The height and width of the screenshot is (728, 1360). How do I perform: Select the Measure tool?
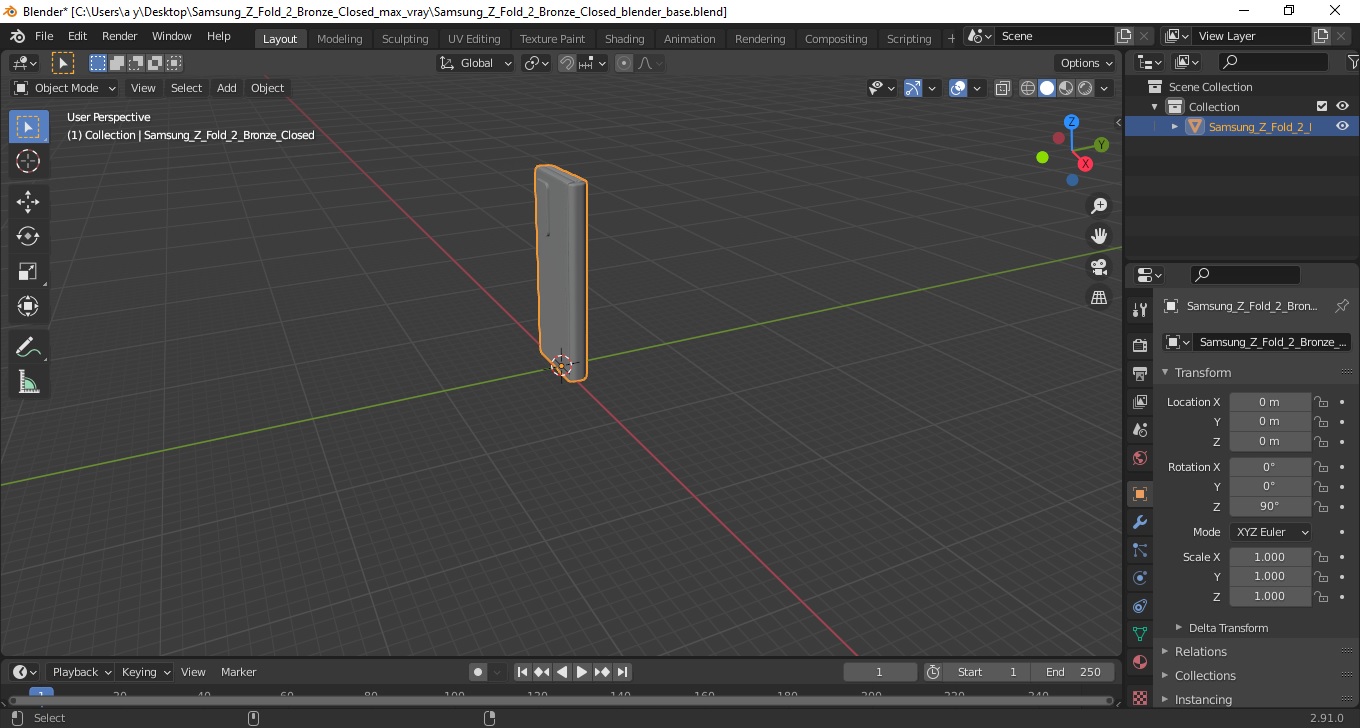click(x=28, y=382)
